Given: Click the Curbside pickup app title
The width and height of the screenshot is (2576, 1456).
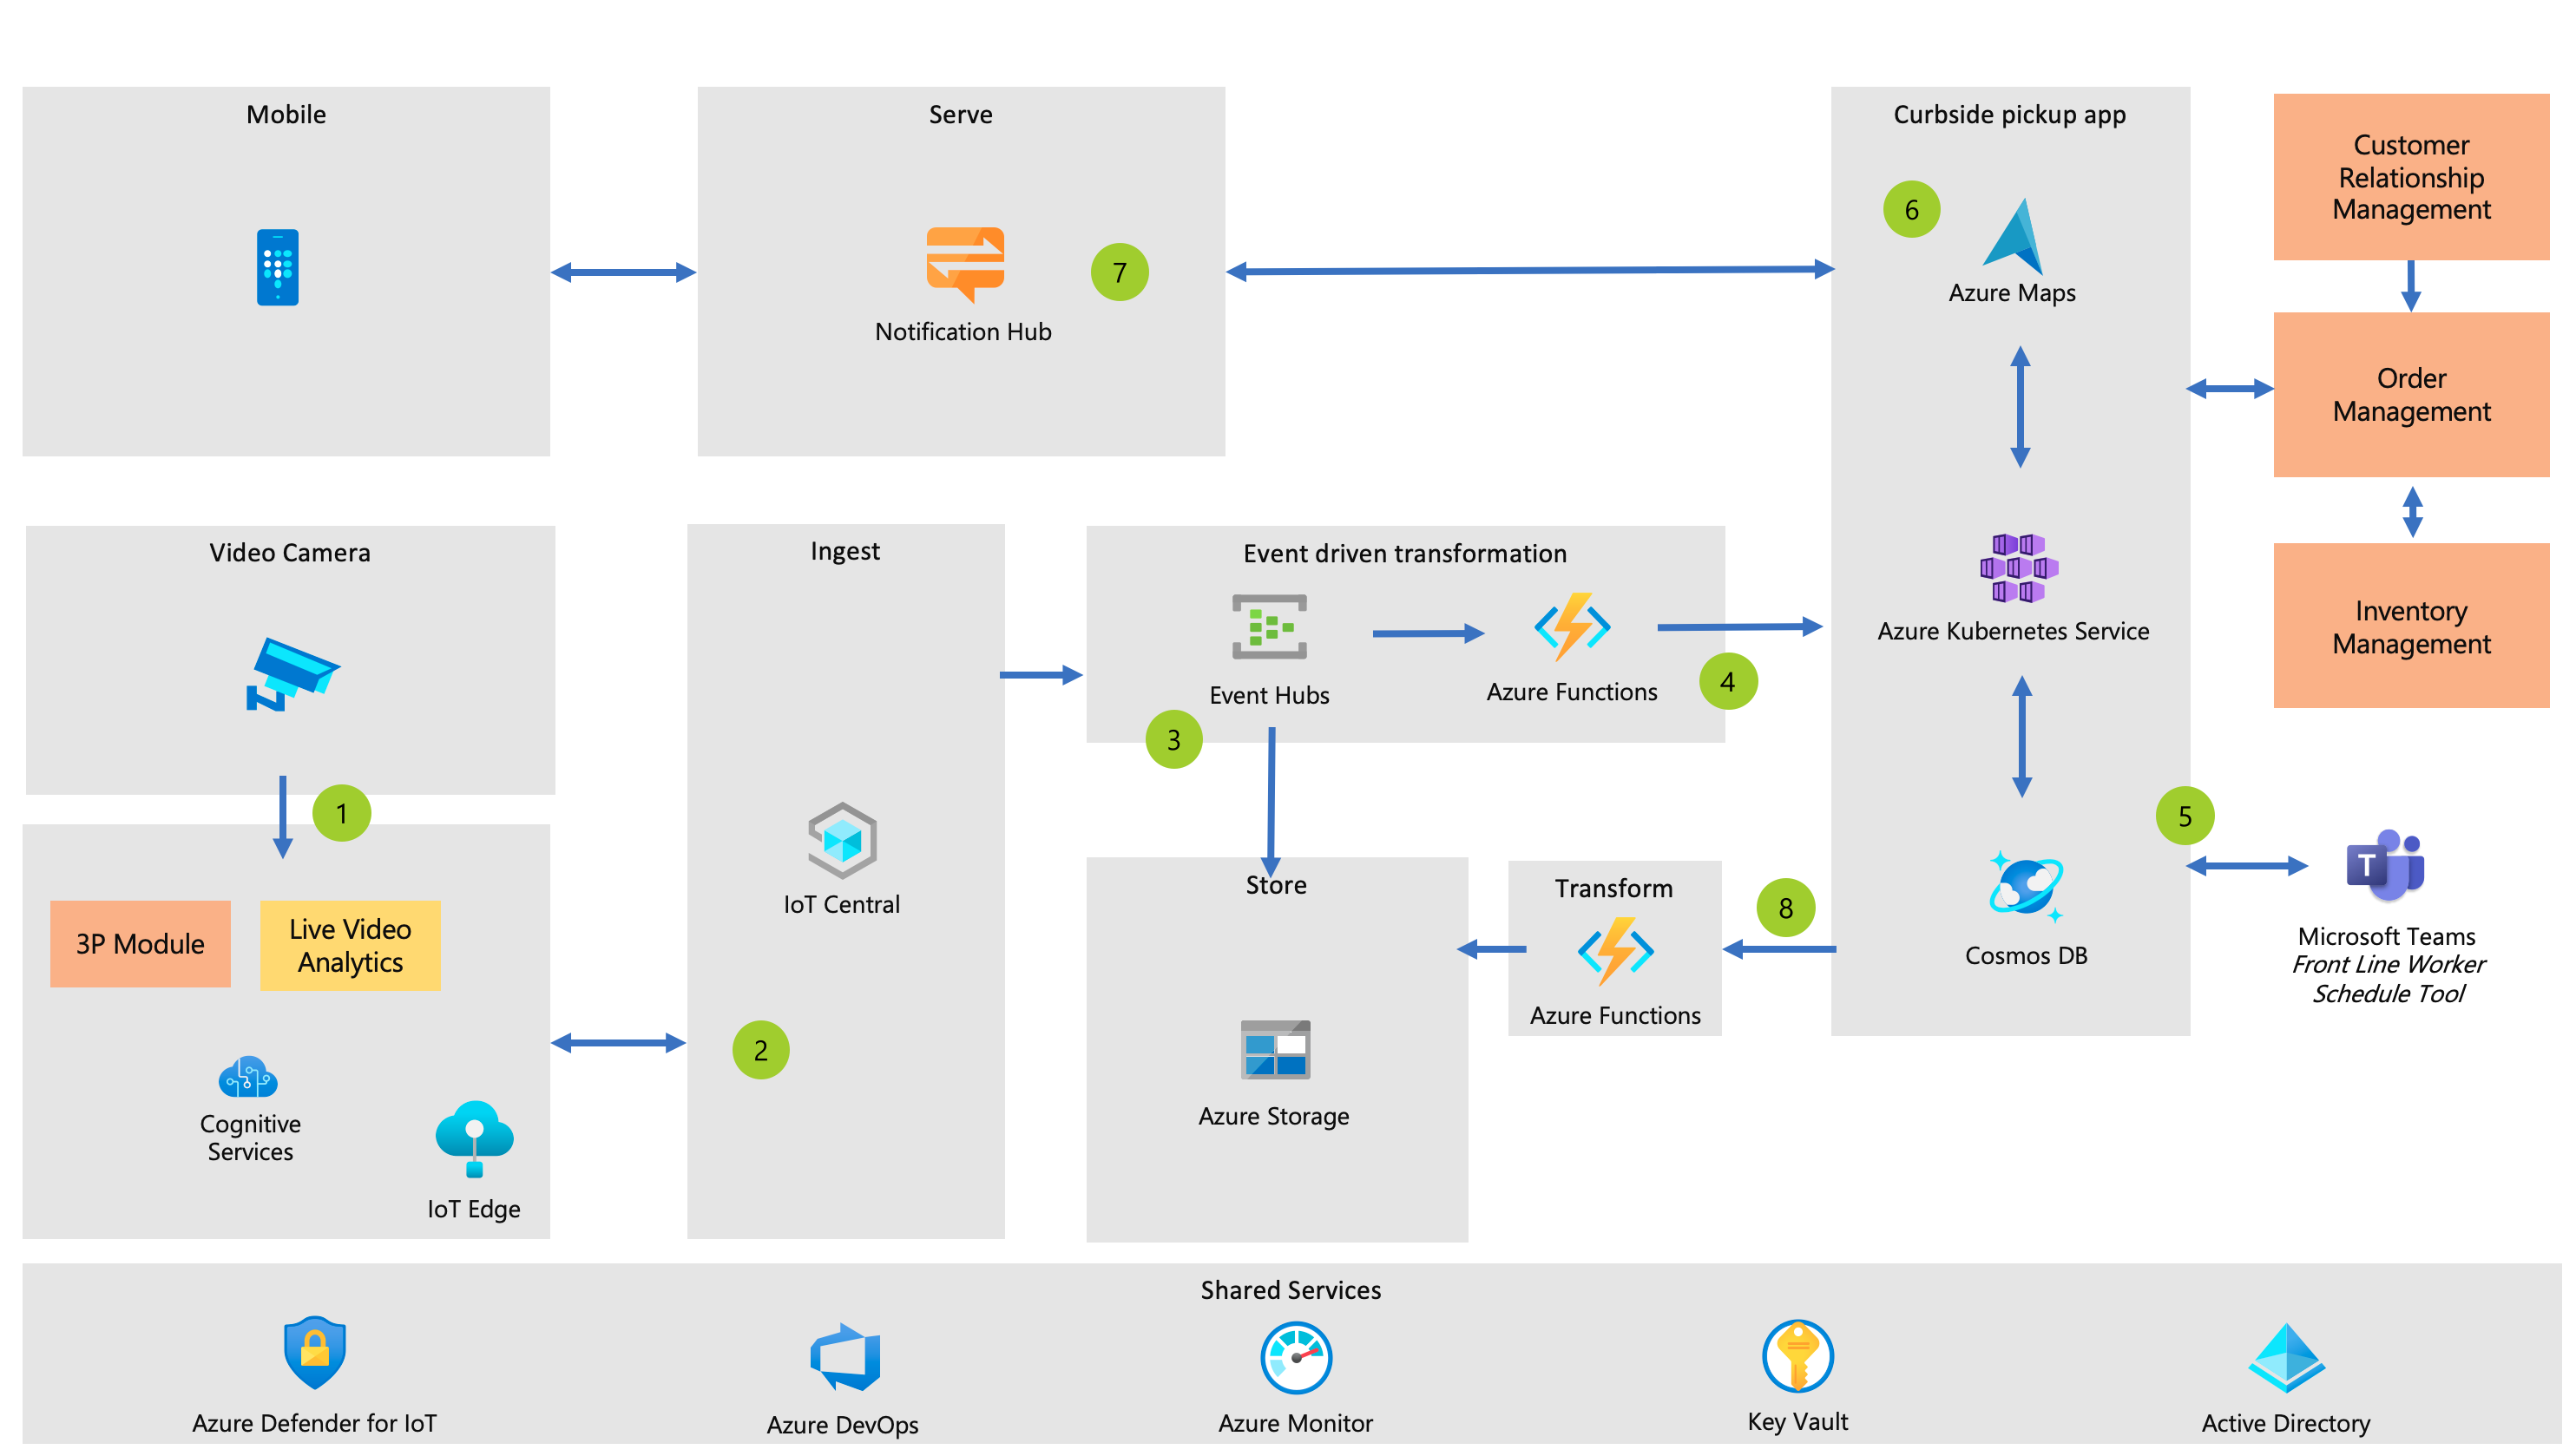Looking at the screenshot, I should (2009, 115).
